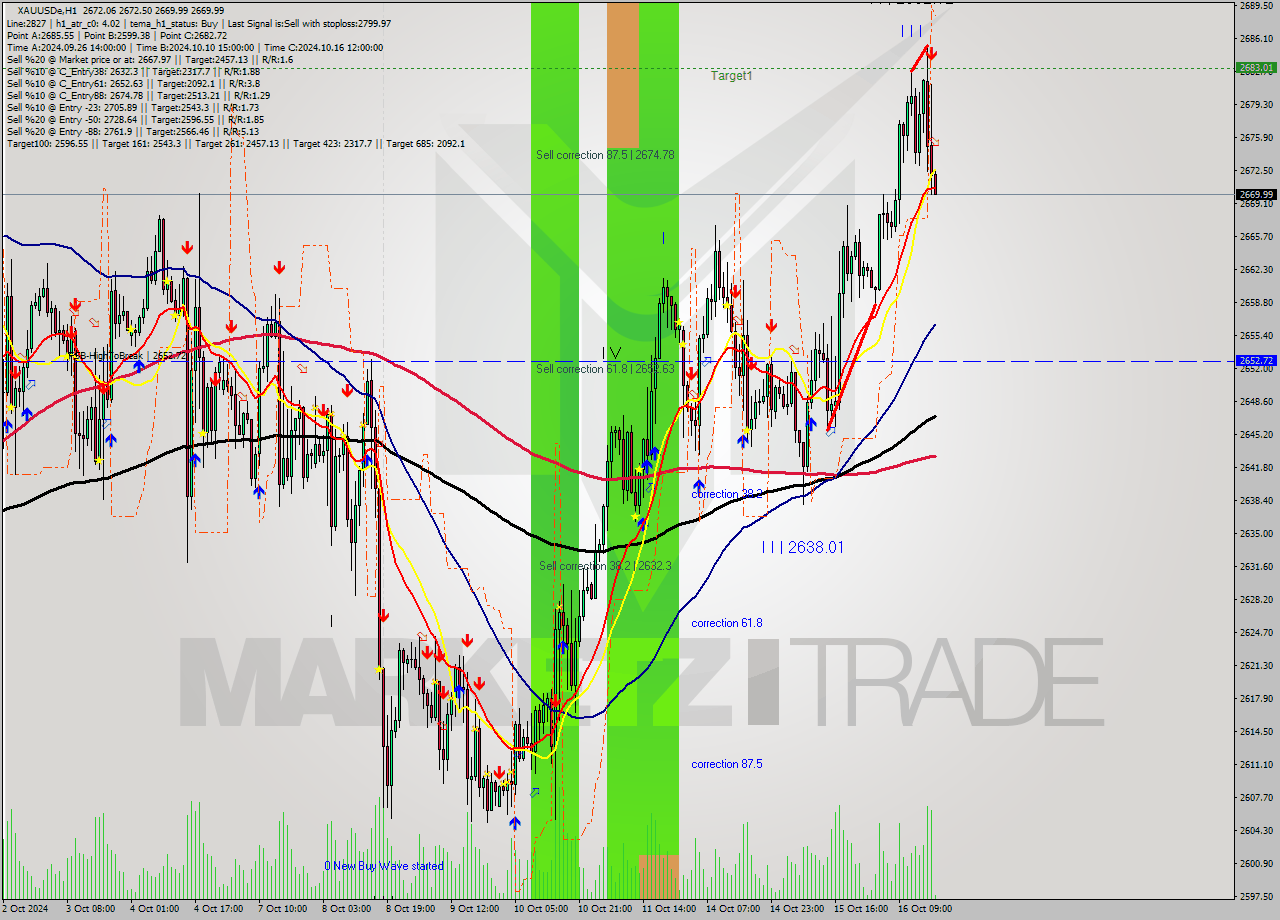Click the 'I I I | 2638.01' wave label
The width and height of the screenshot is (1280, 920).
[802, 547]
